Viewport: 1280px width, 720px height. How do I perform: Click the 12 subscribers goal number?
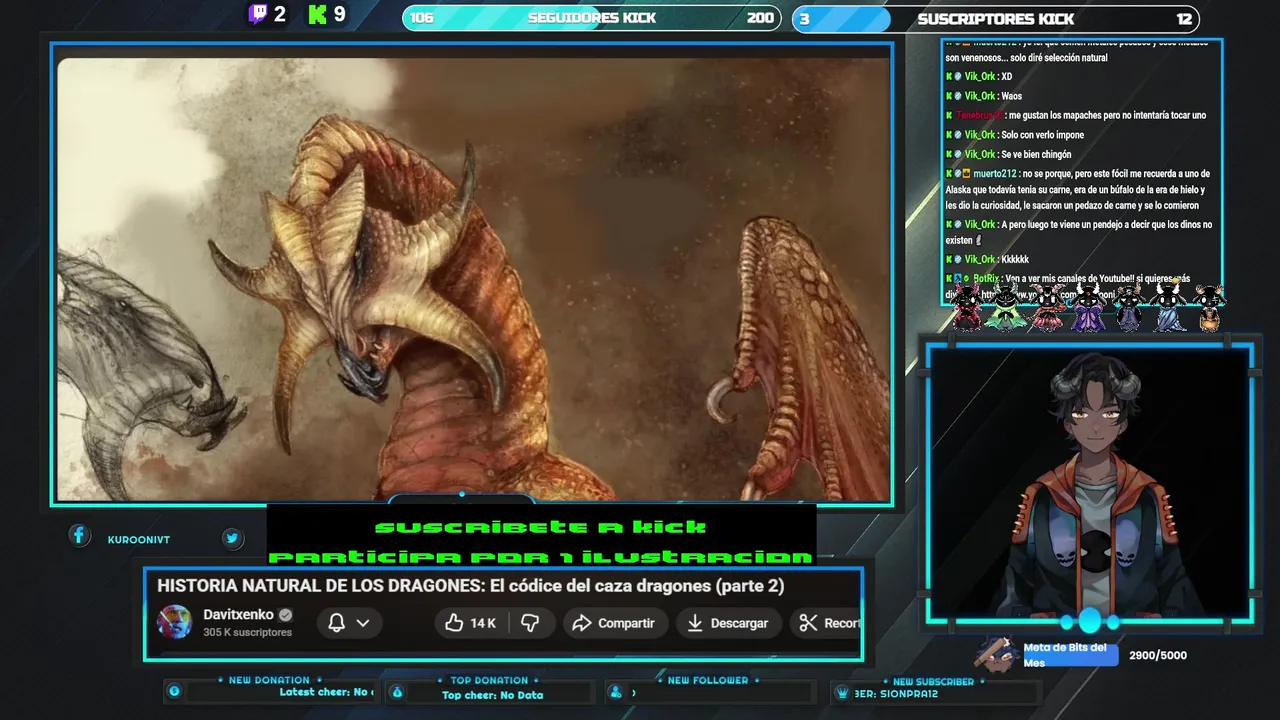click(x=1184, y=19)
